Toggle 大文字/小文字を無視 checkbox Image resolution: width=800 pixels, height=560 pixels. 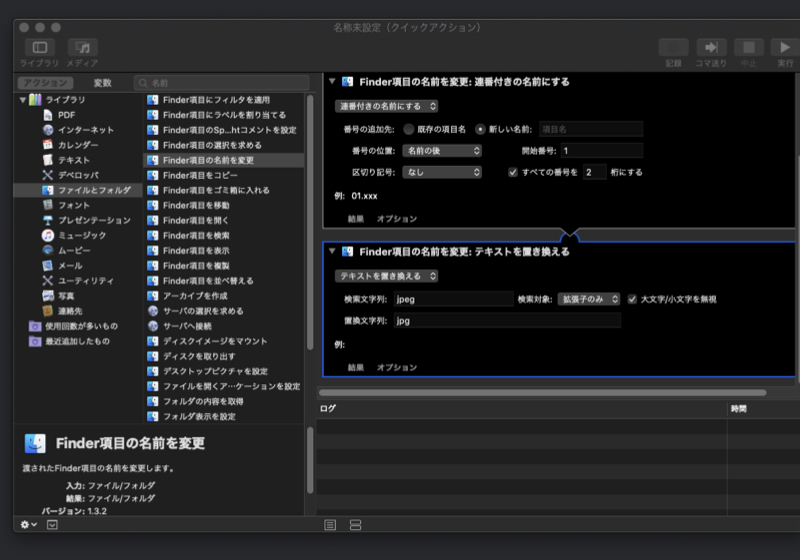[632, 299]
